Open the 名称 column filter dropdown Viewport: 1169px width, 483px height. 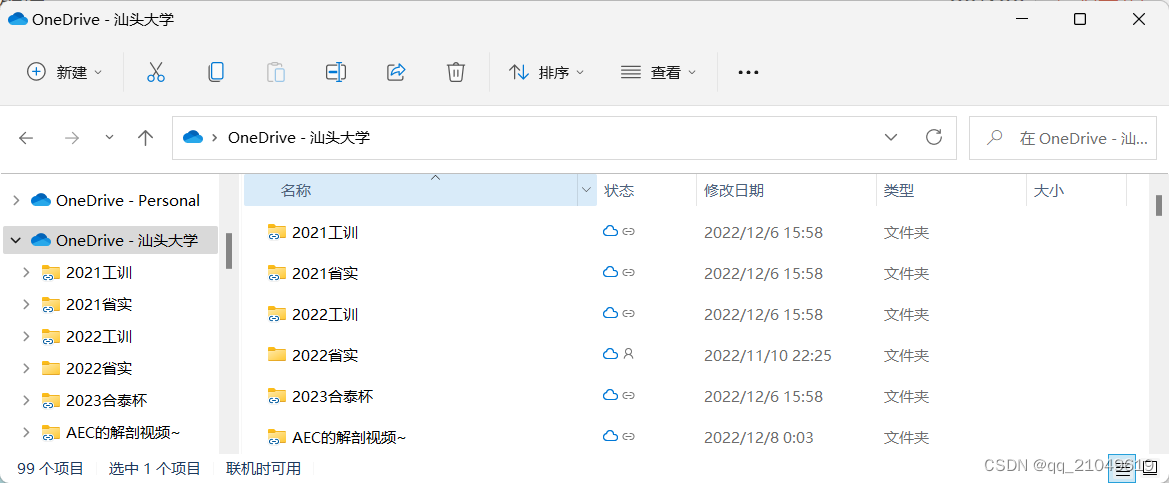click(x=587, y=190)
